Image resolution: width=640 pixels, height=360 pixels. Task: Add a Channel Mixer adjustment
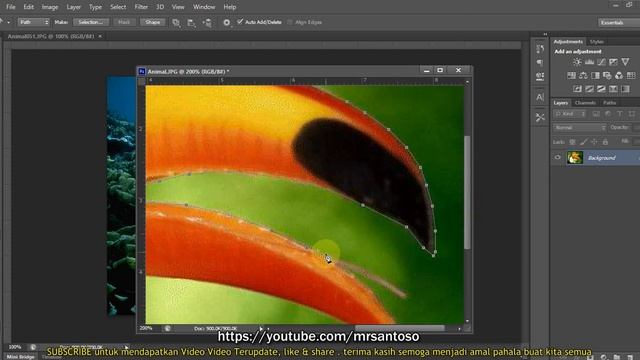tap(619, 76)
